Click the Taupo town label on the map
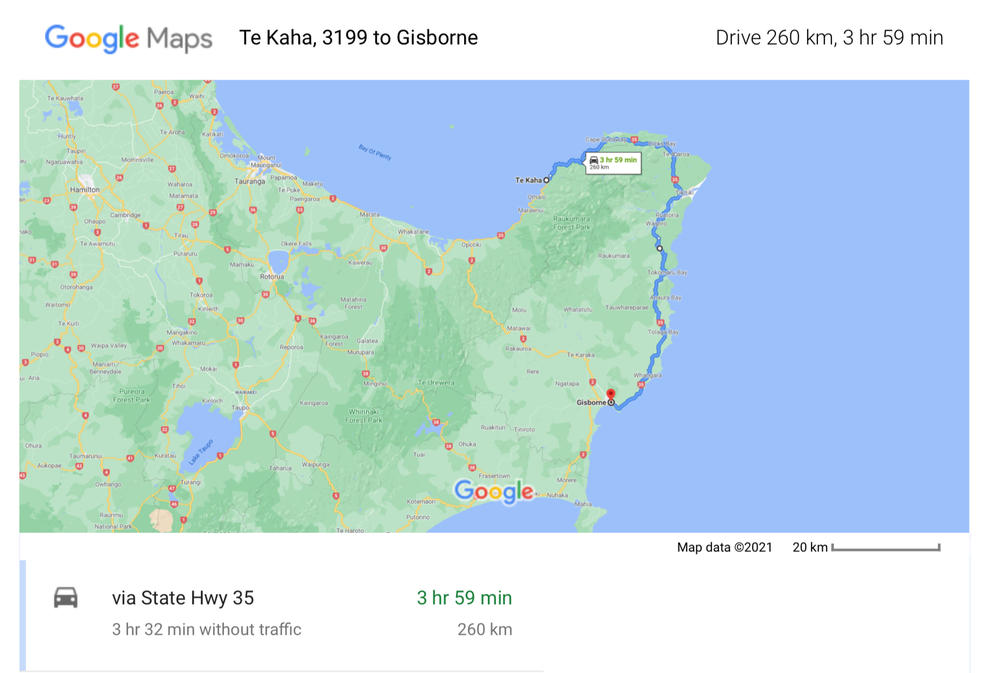This screenshot has width=1000, height=673. [x=240, y=407]
